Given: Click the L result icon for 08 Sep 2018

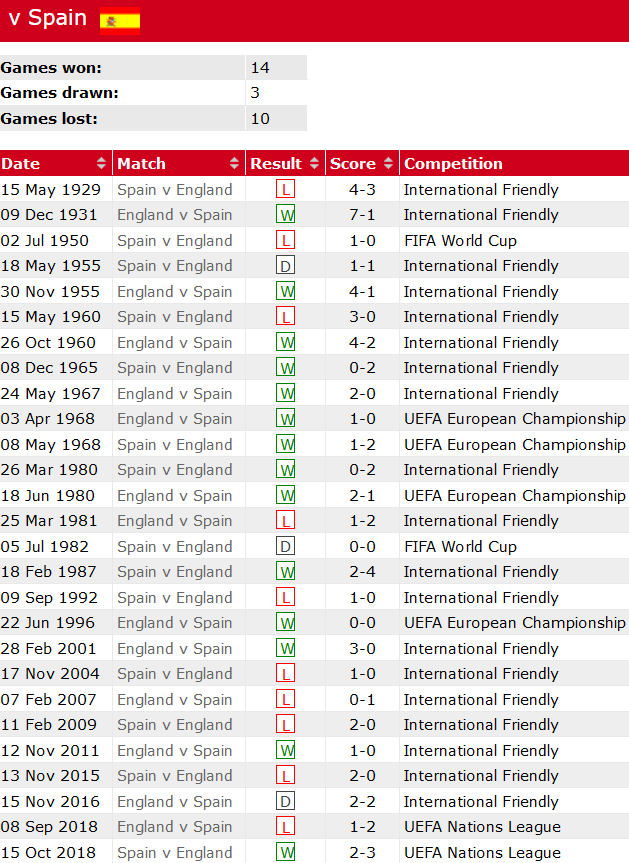Looking at the screenshot, I should [286, 827].
